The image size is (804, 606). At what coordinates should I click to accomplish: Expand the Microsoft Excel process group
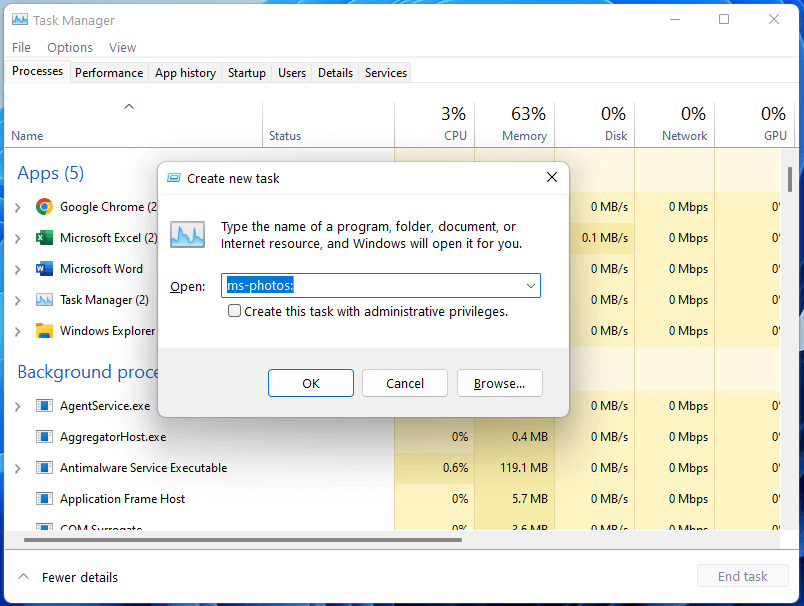(x=18, y=238)
